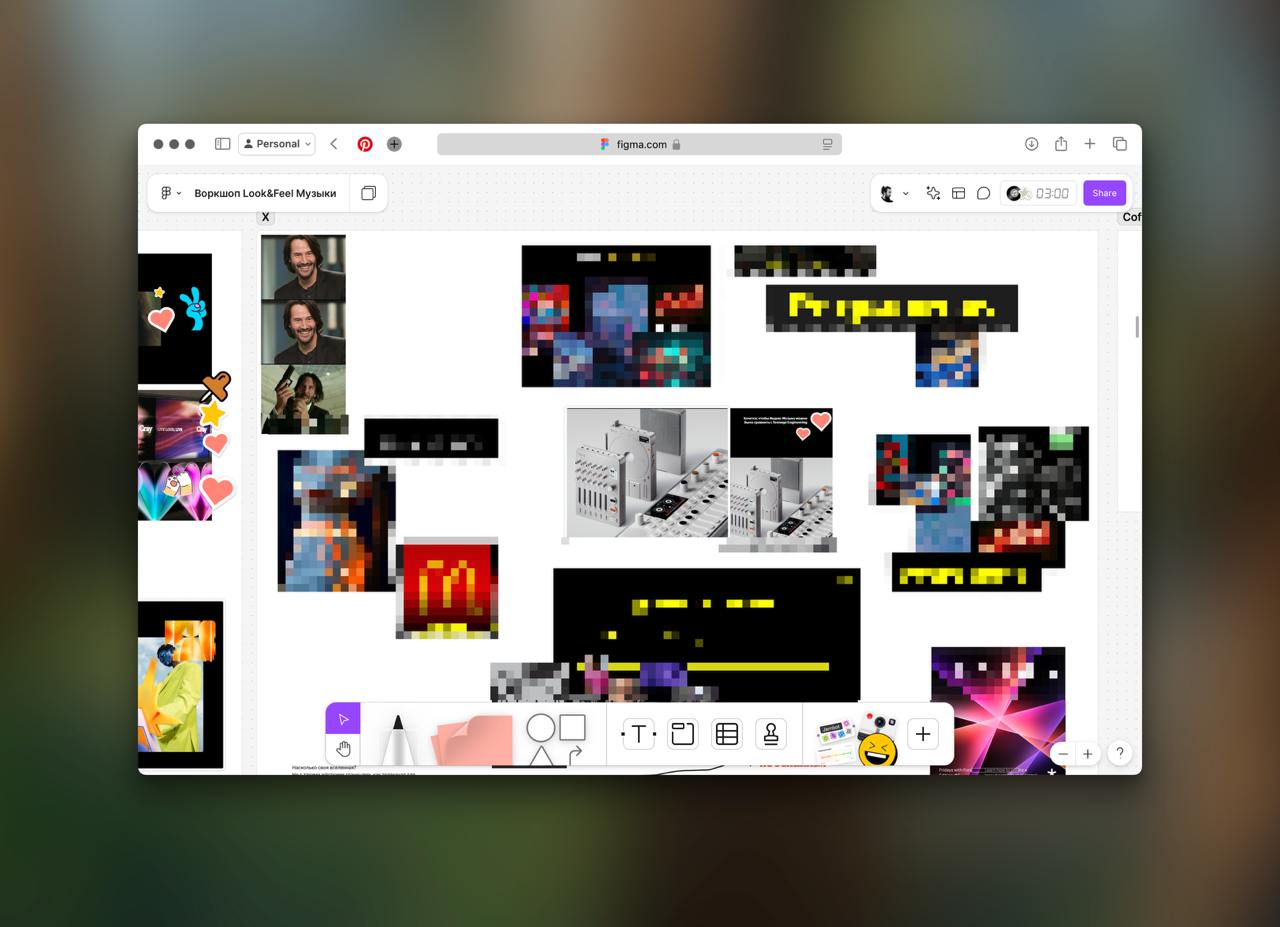Select the Text tool
This screenshot has height=927, width=1280.
638,734
